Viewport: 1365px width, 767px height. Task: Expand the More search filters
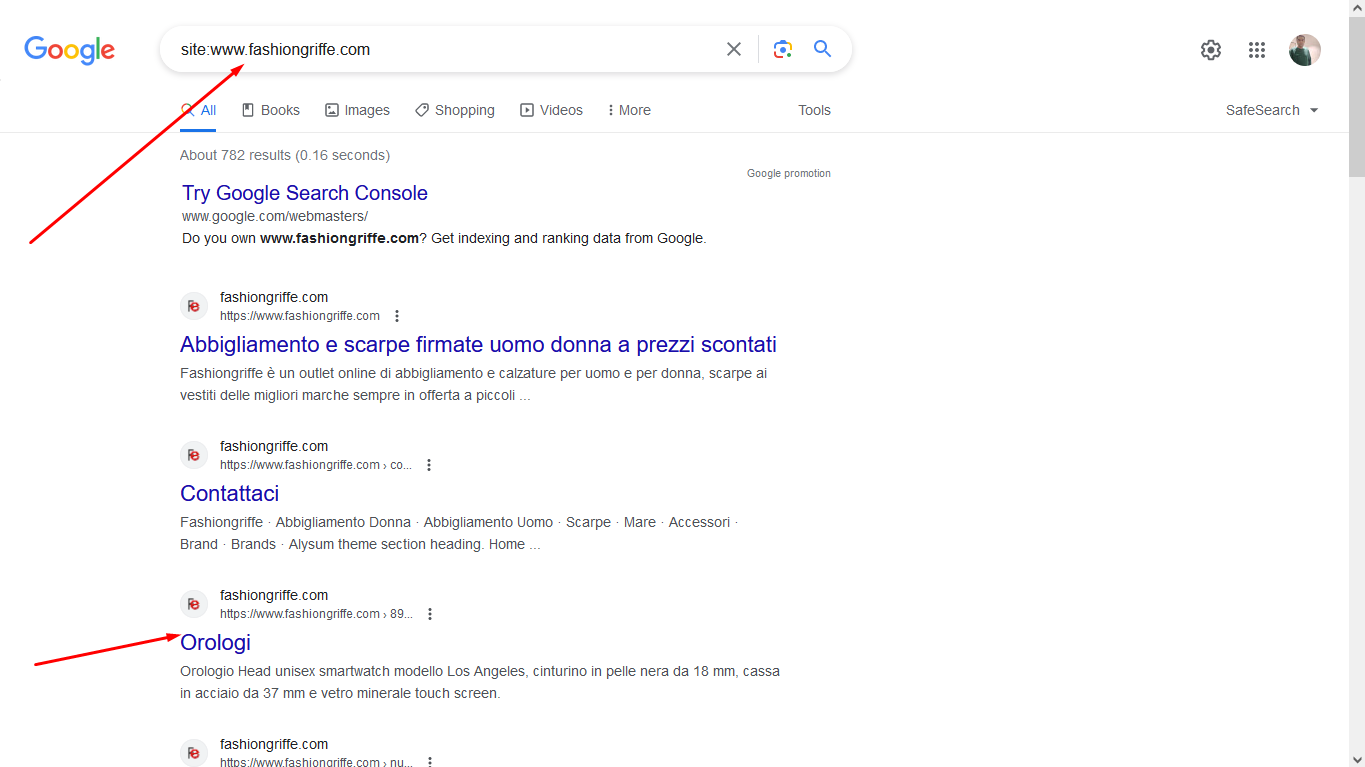pos(629,110)
